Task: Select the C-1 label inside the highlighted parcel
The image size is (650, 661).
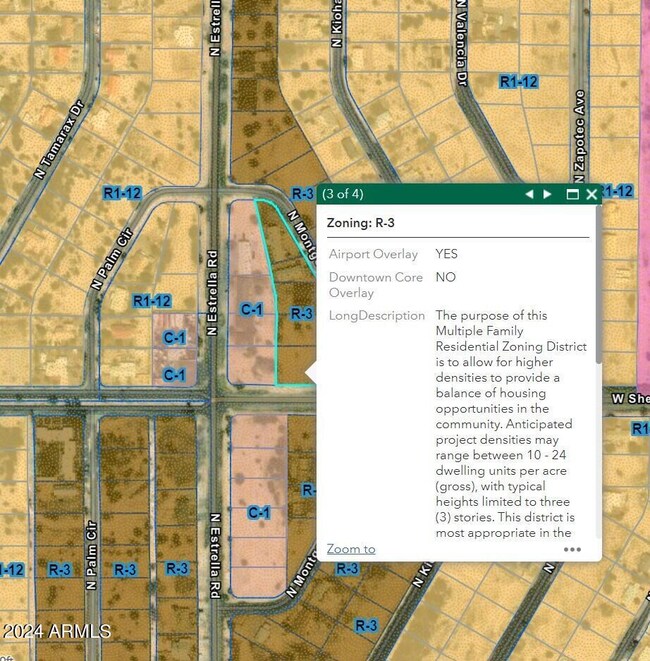Action: (x=252, y=310)
